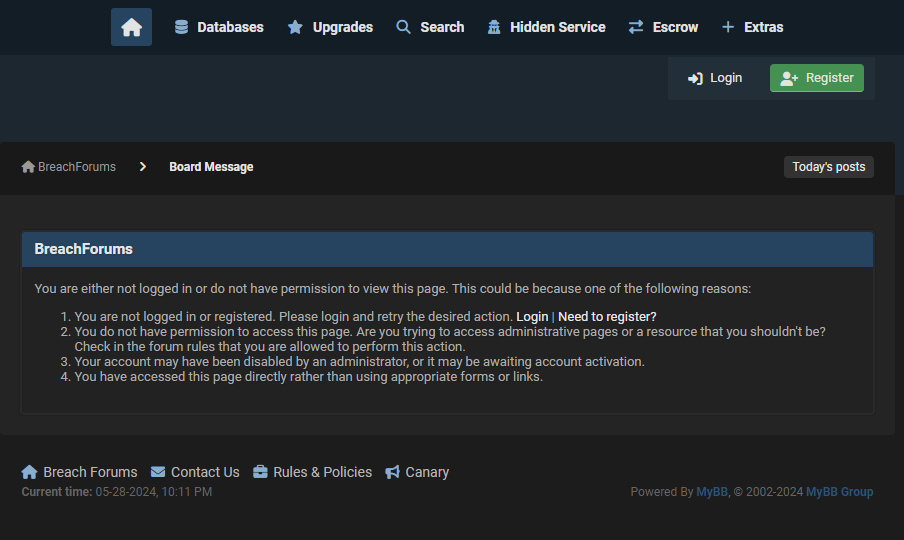This screenshot has width=904, height=540.
Task: Click the Extras plus icon
Action: pos(728,27)
